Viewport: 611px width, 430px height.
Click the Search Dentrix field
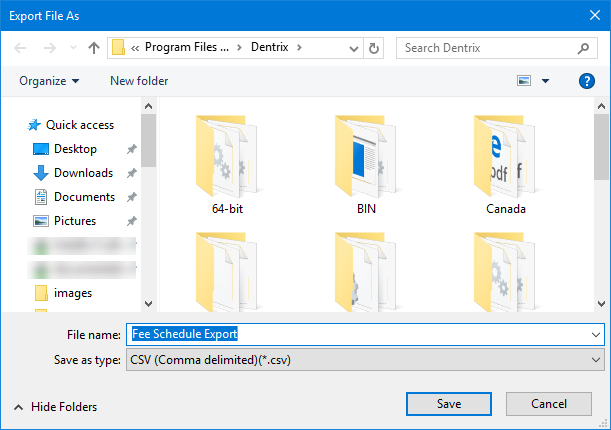tap(485, 47)
